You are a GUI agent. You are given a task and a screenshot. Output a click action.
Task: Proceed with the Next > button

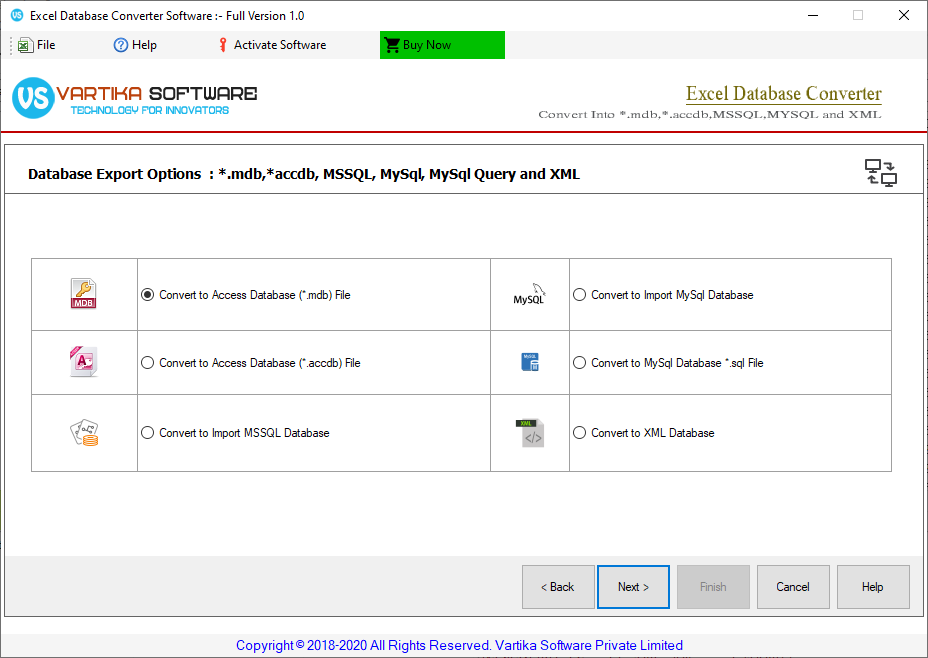[x=633, y=586]
